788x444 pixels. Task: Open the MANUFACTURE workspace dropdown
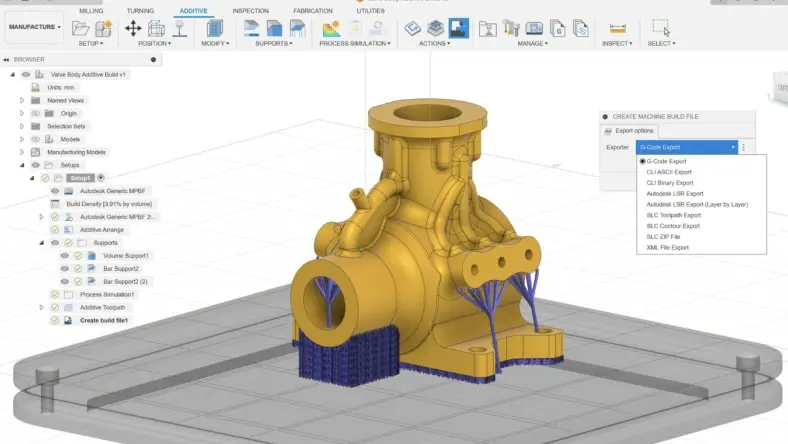(x=34, y=27)
